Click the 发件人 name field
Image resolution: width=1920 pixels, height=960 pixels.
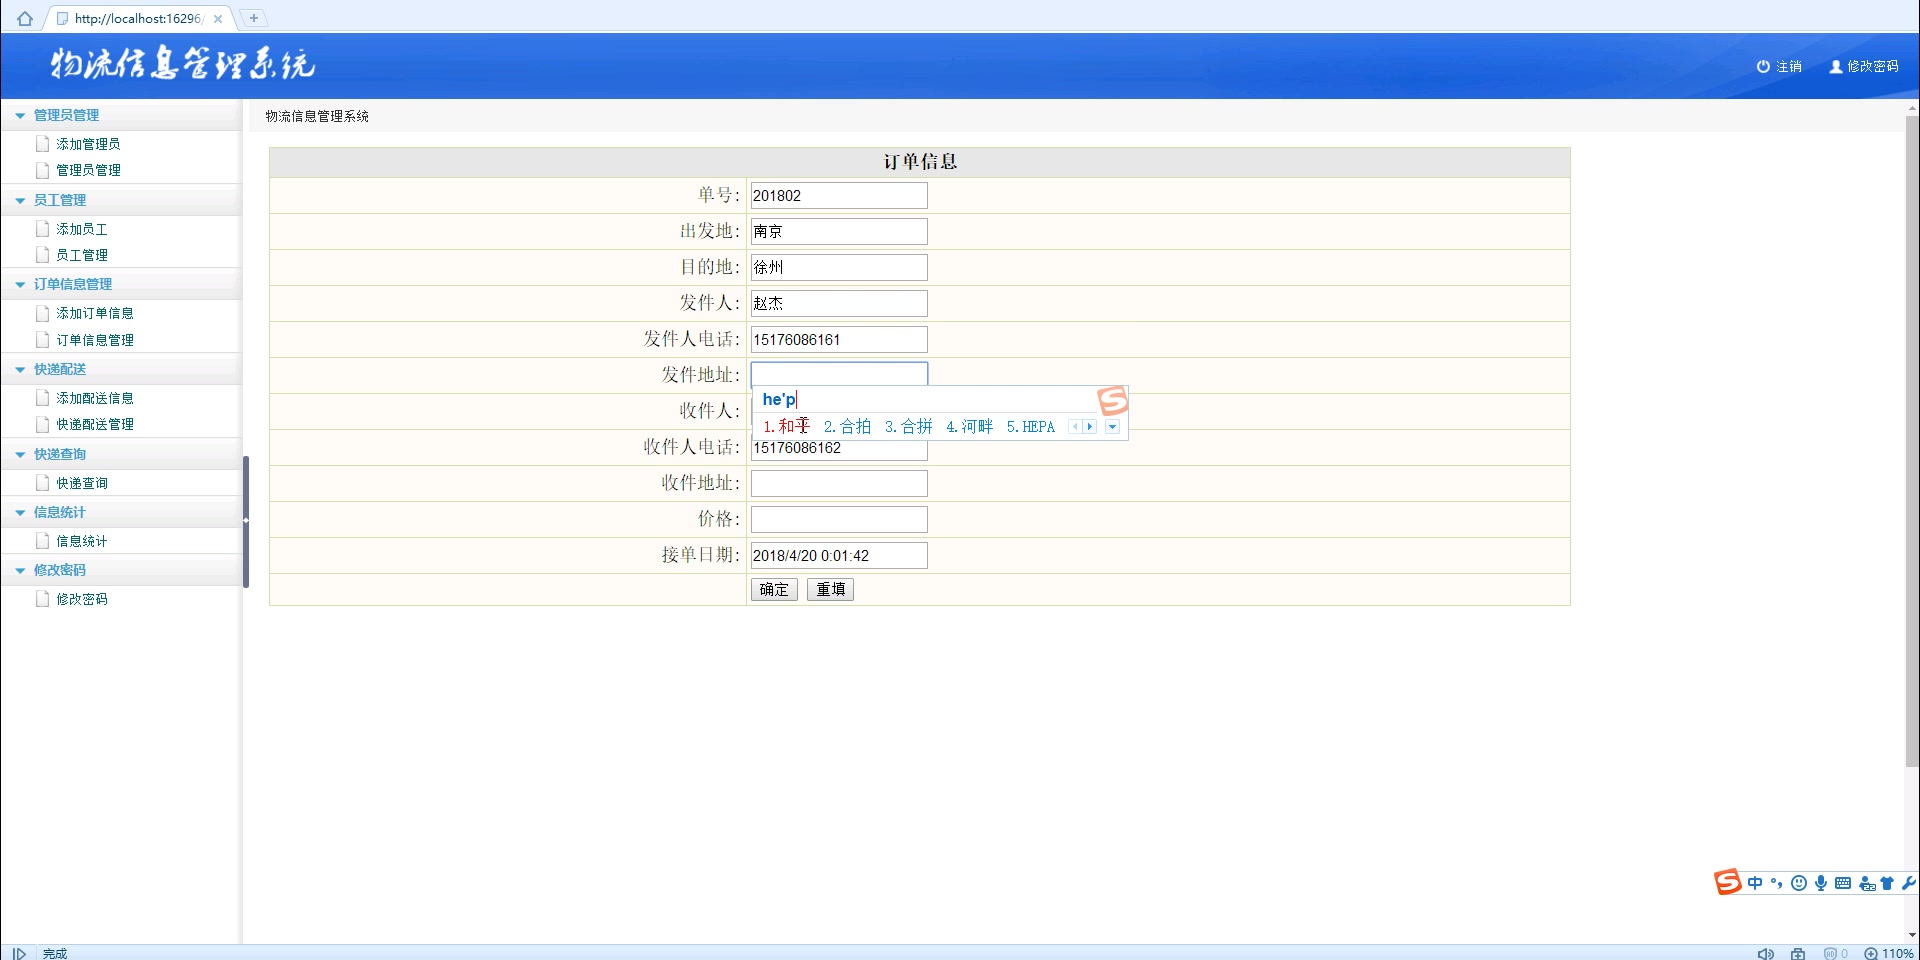point(839,304)
